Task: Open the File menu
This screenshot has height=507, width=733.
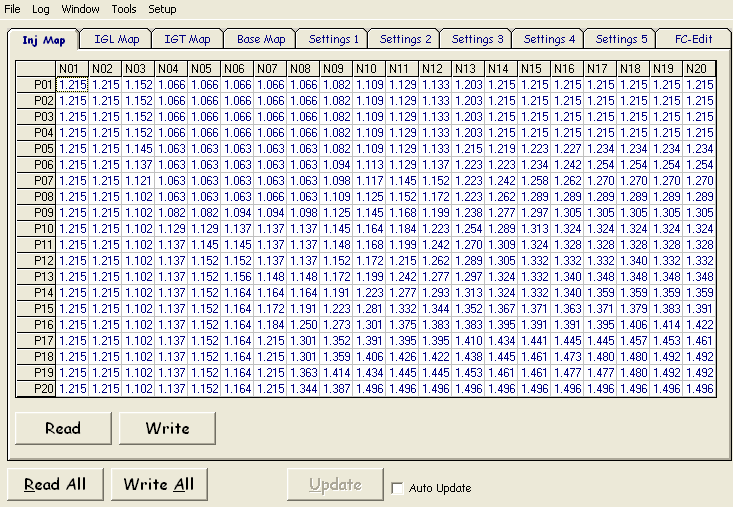Action: (x=12, y=9)
